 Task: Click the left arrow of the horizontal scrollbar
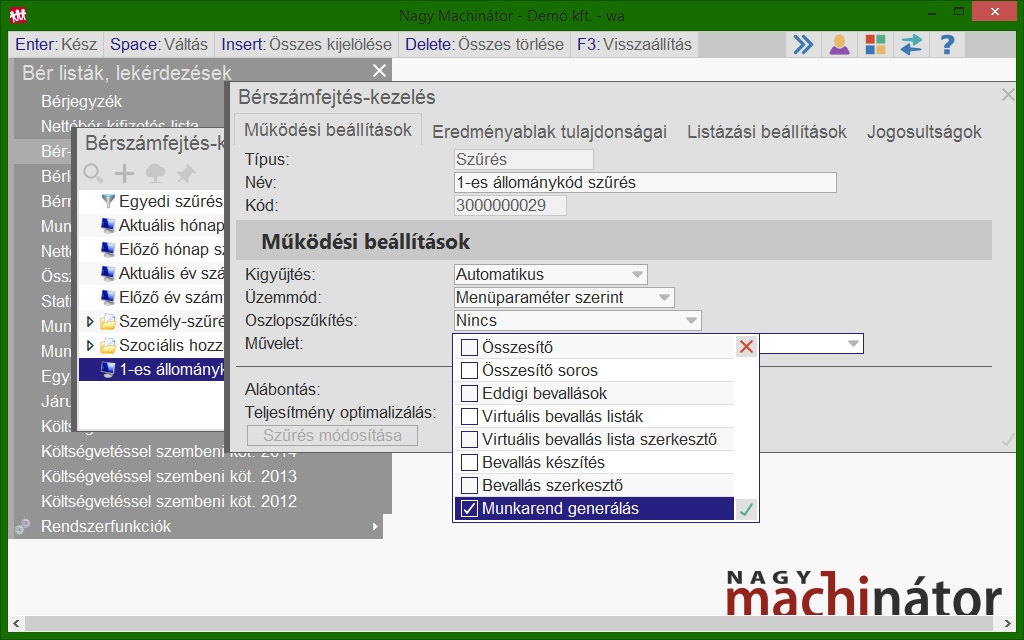tap(16, 623)
